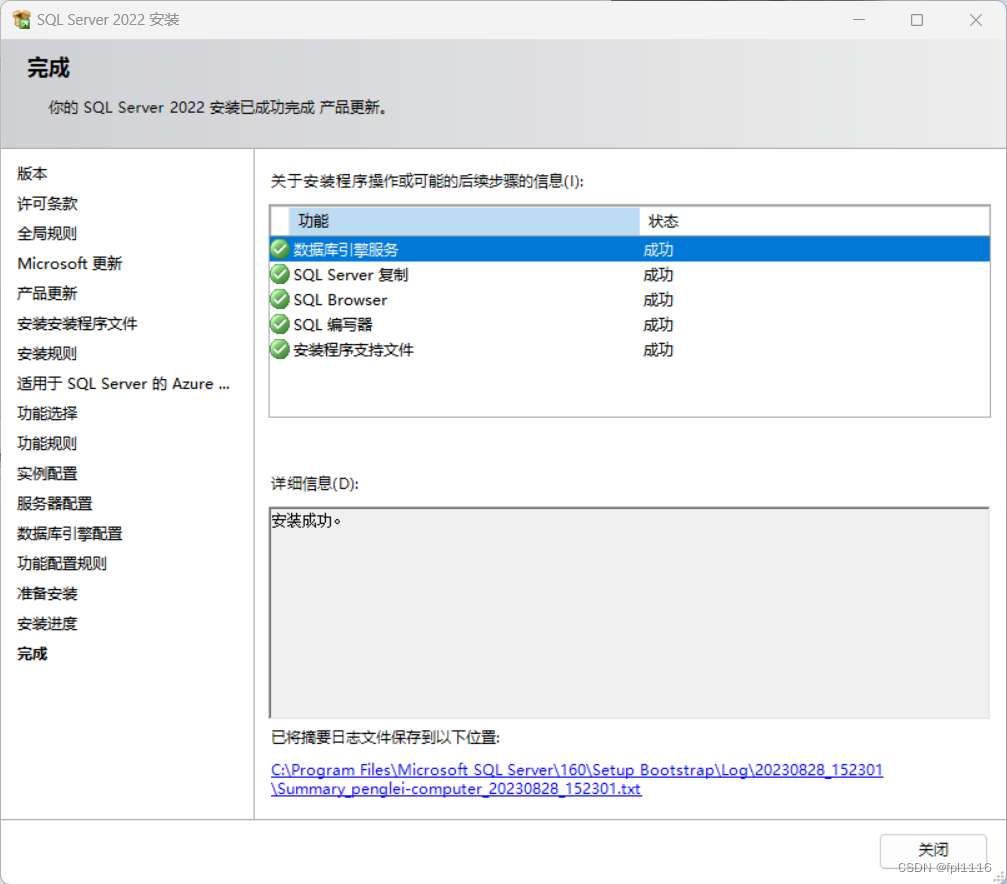The width and height of the screenshot is (1007, 884).
Task: Select the 数据库引擎服务 row
Action: (630, 249)
